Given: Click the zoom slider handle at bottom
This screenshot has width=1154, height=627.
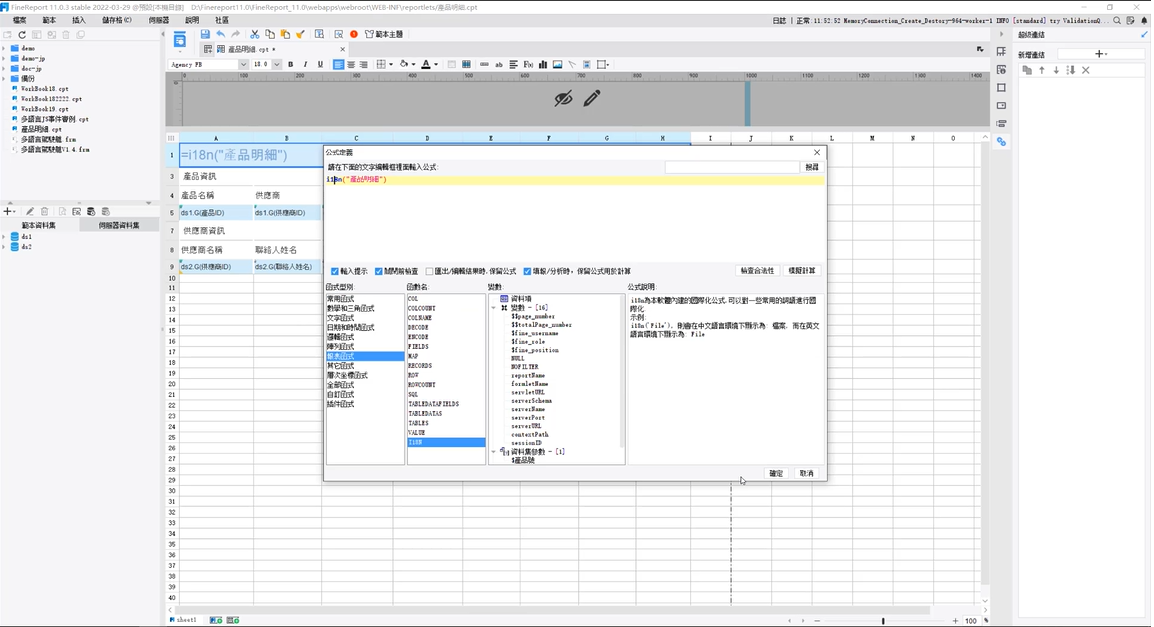Looking at the screenshot, I should point(883,621).
